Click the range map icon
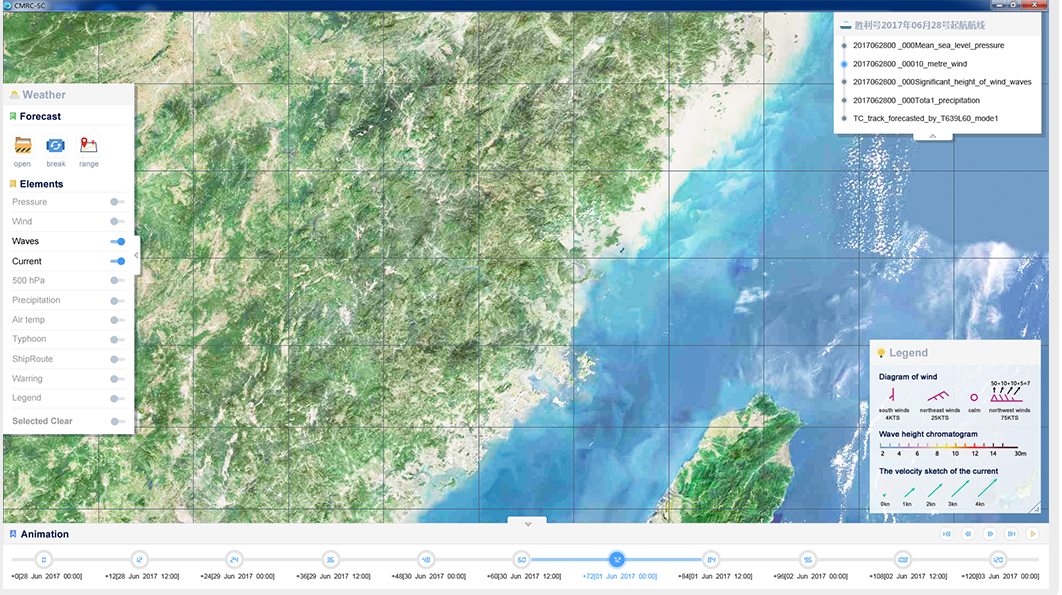This screenshot has width=1062, height=595. [89, 146]
